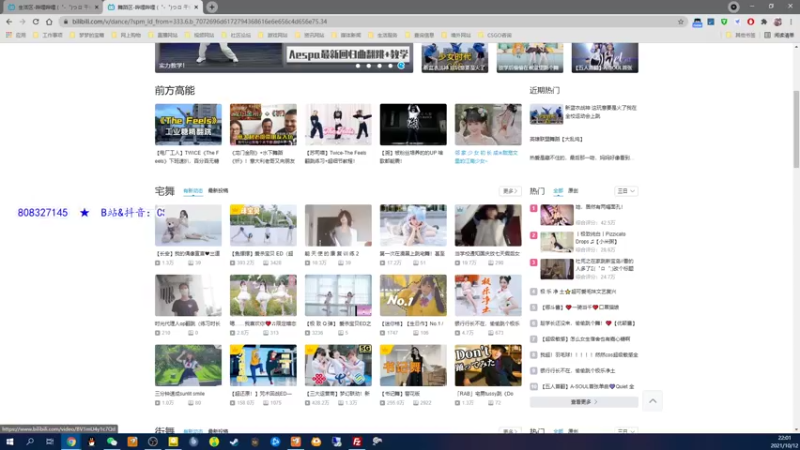Click the 前方高能 section heading
This screenshot has width=800, height=450.
point(175,90)
